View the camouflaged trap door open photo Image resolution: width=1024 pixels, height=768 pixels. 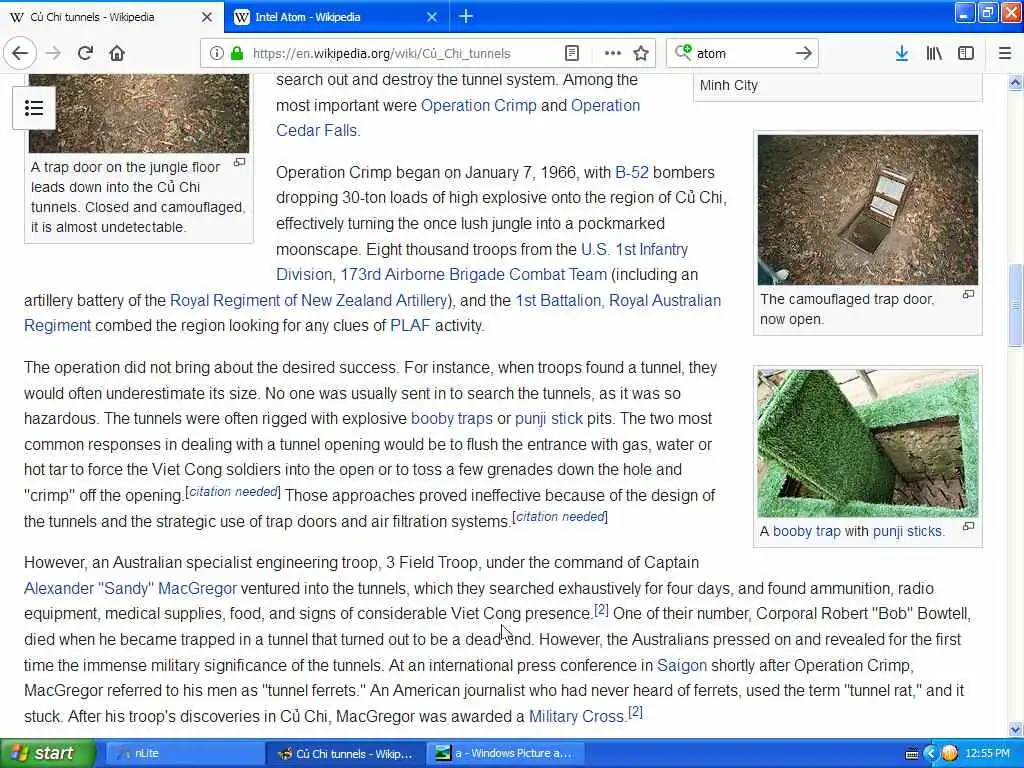click(x=868, y=210)
